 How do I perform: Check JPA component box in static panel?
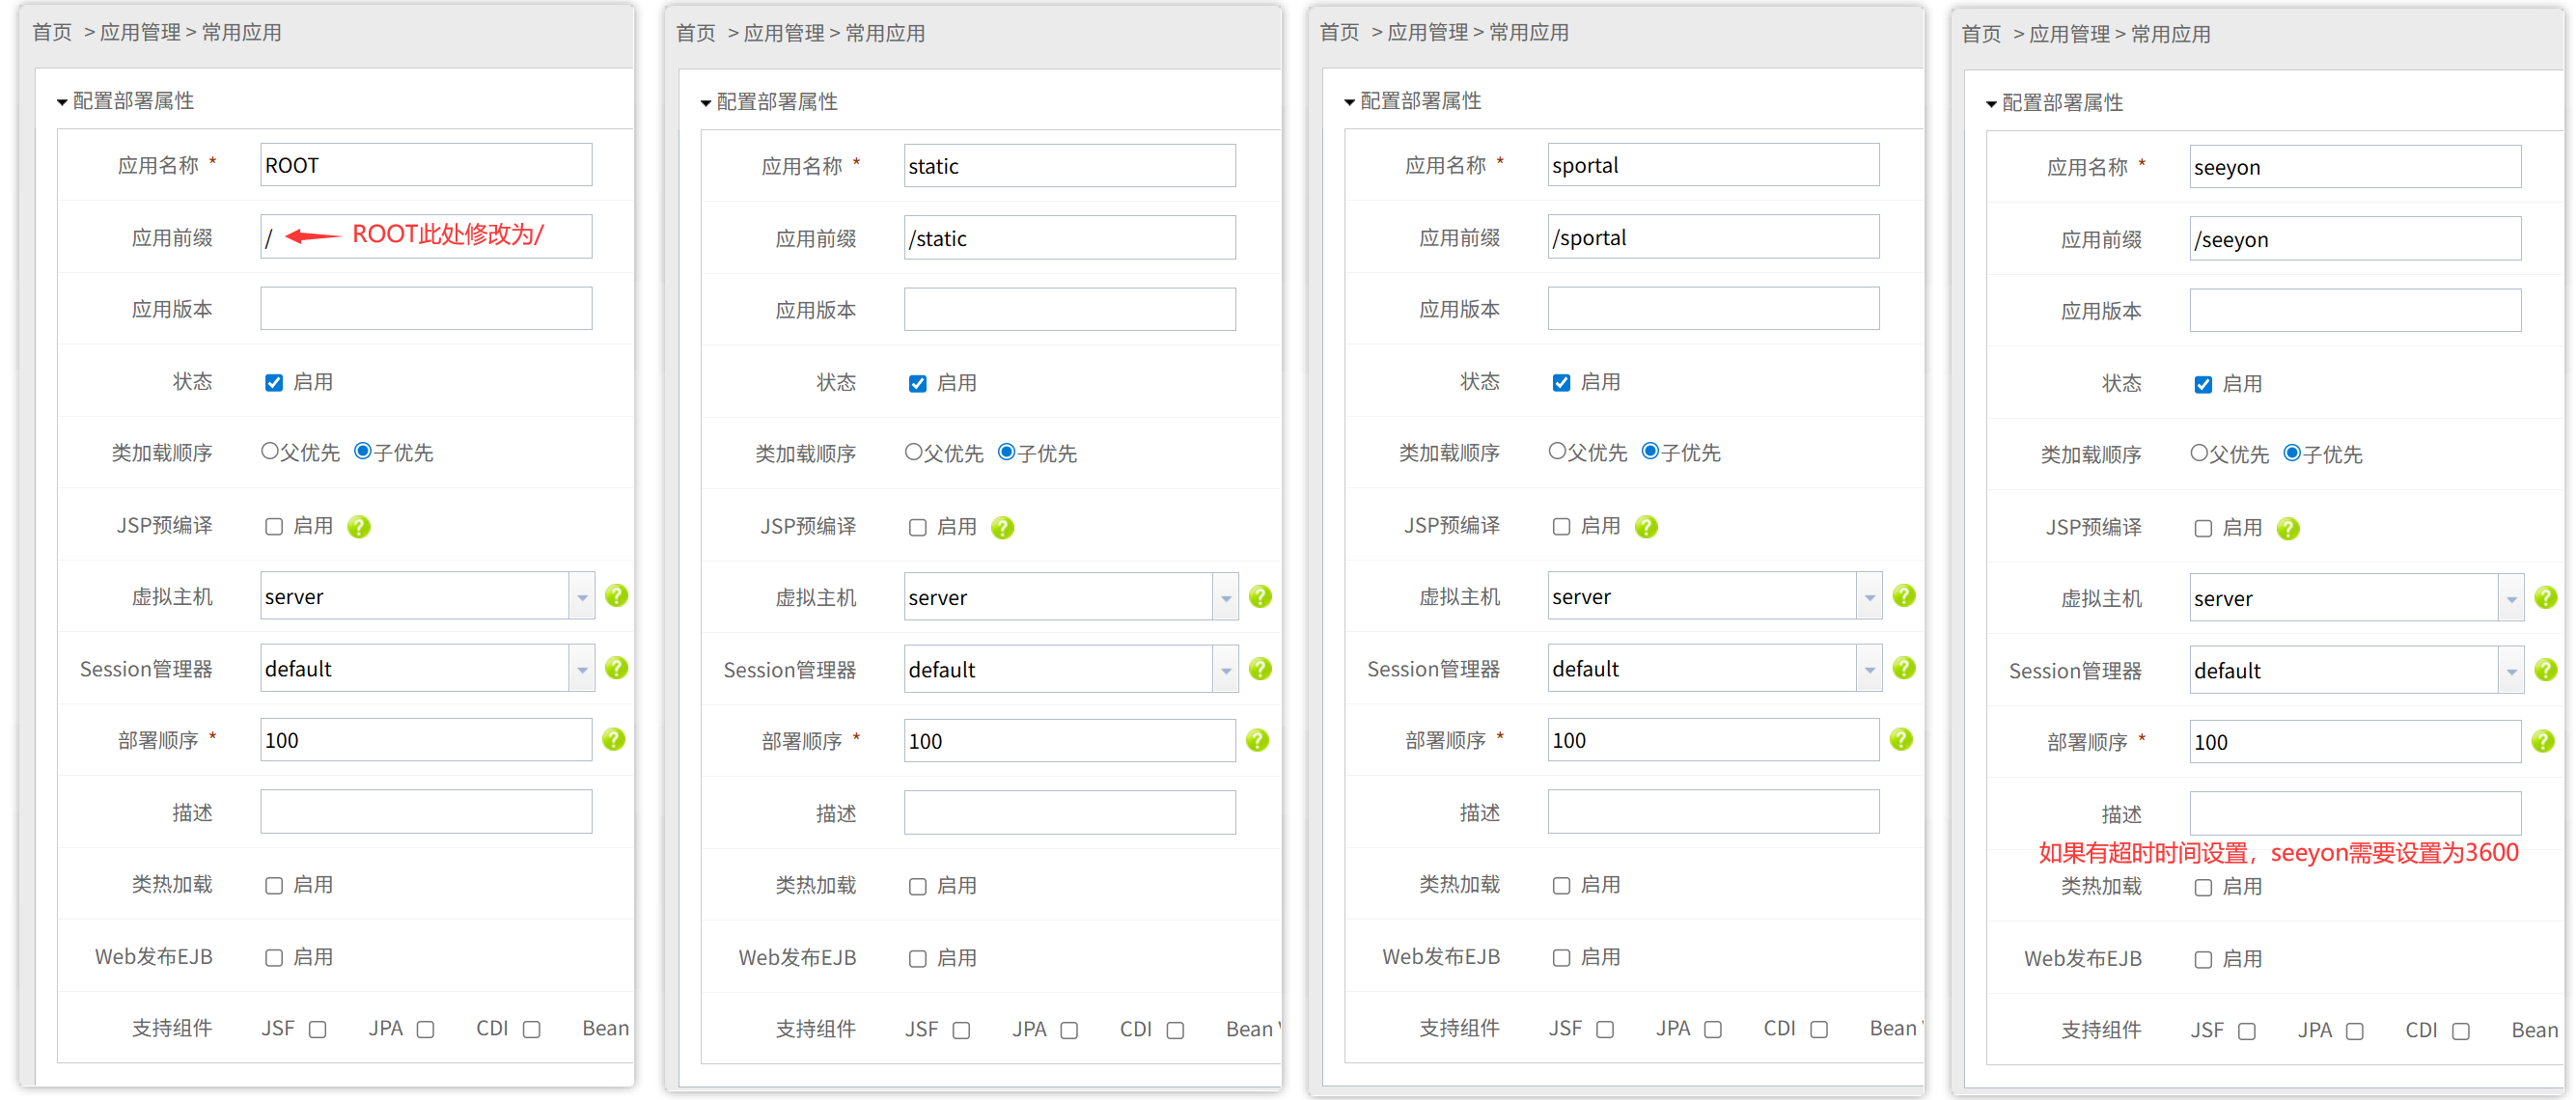[x=1070, y=1031]
